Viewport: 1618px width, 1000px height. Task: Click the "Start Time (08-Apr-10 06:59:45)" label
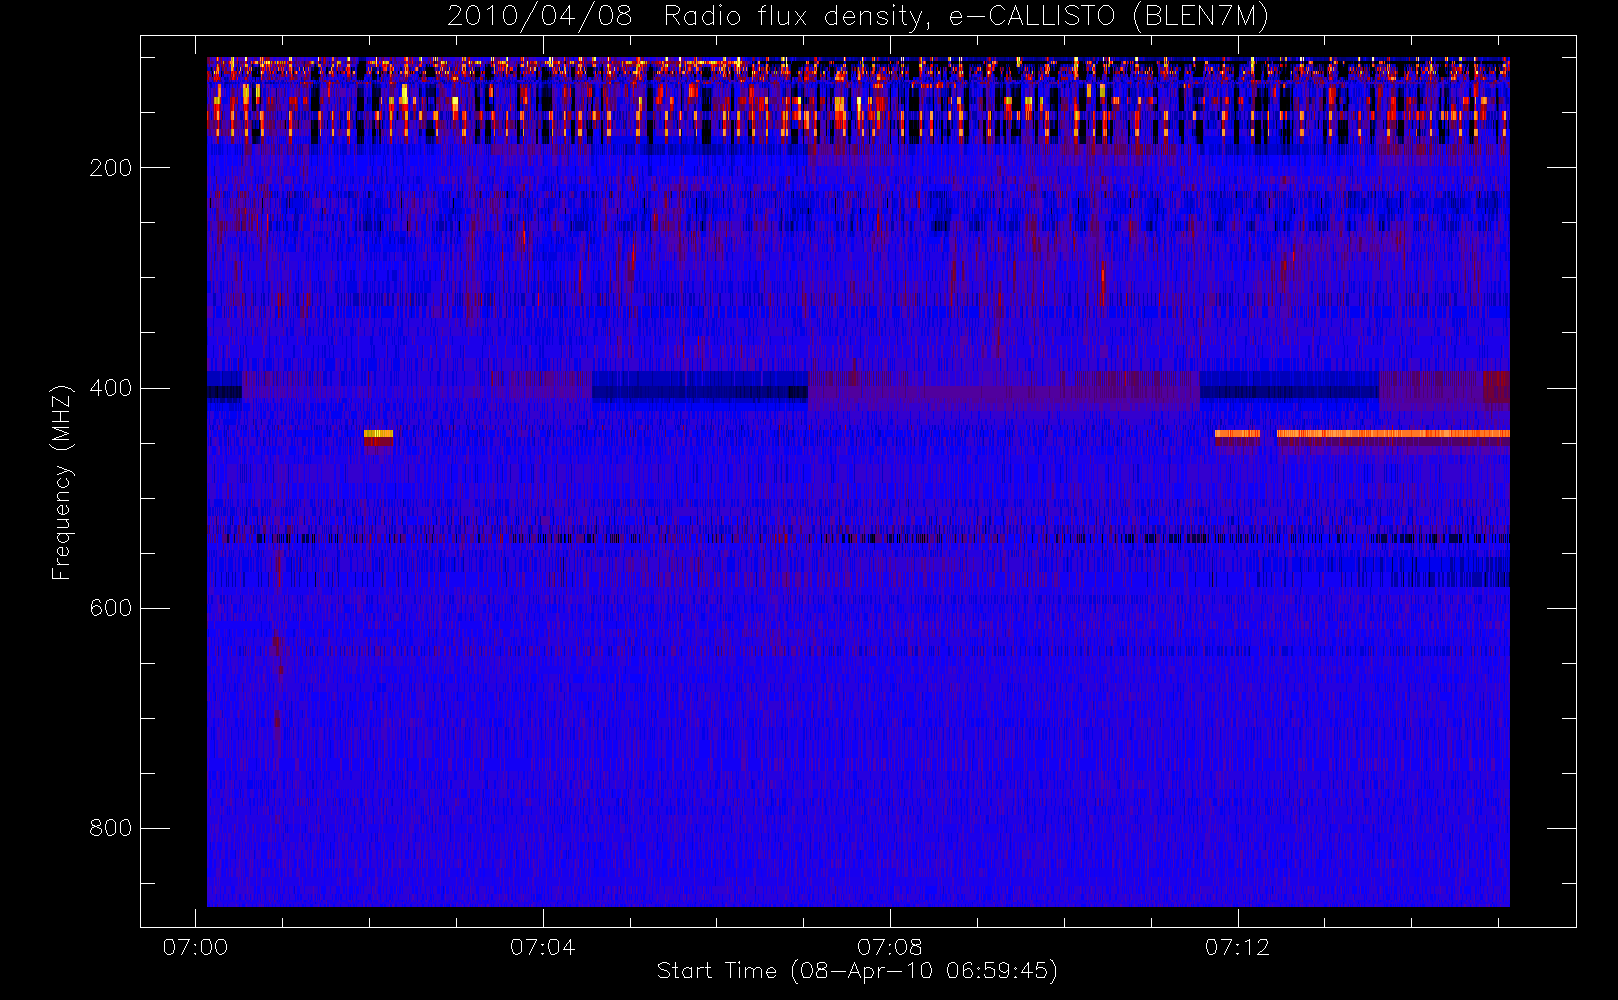pyautogui.click(x=857, y=970)
